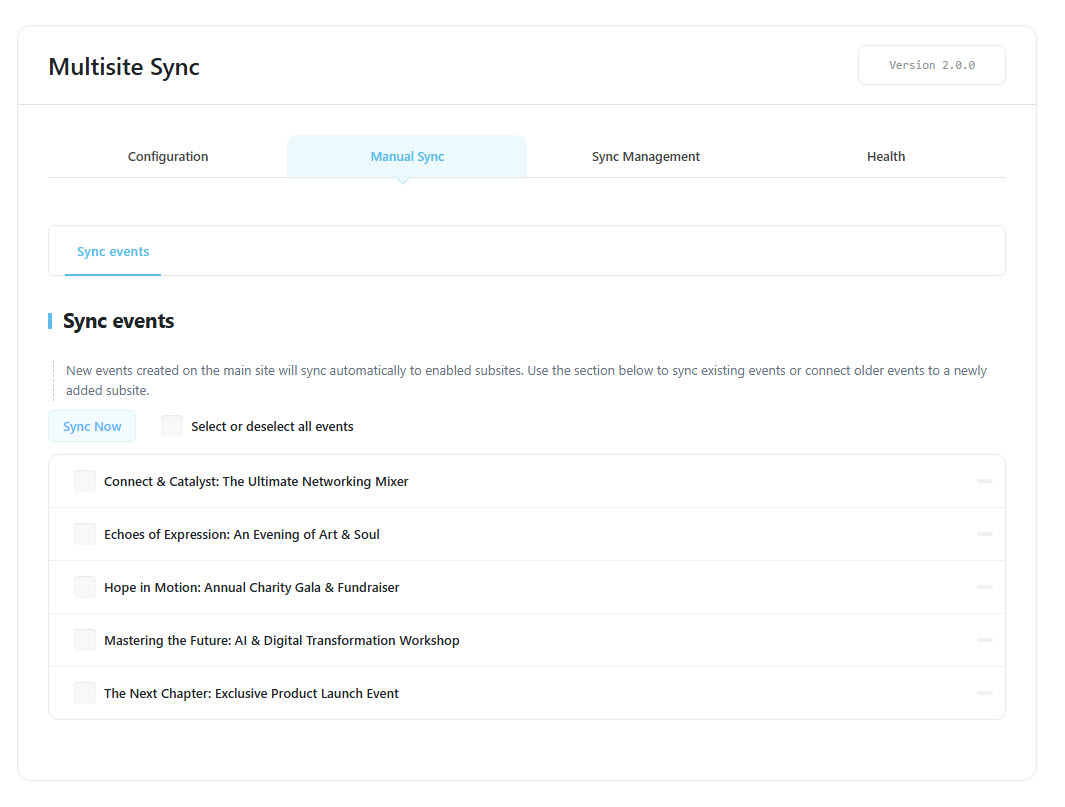Click the status dash for Mastering the Future row

point(985,640)
